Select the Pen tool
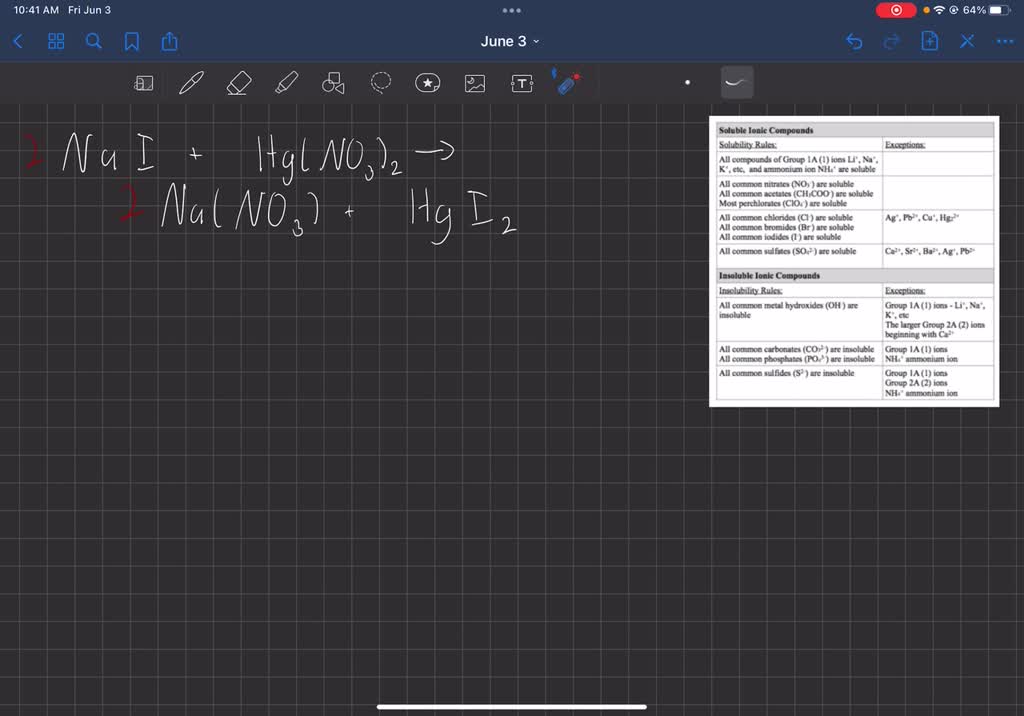 point(190,83)
